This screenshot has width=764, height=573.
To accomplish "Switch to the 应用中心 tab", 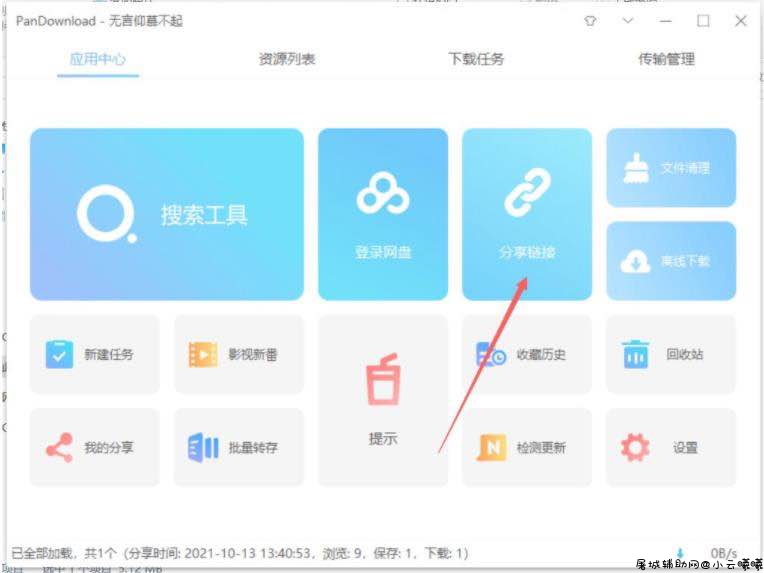I will pyautogui.click(x=98, y=59).
